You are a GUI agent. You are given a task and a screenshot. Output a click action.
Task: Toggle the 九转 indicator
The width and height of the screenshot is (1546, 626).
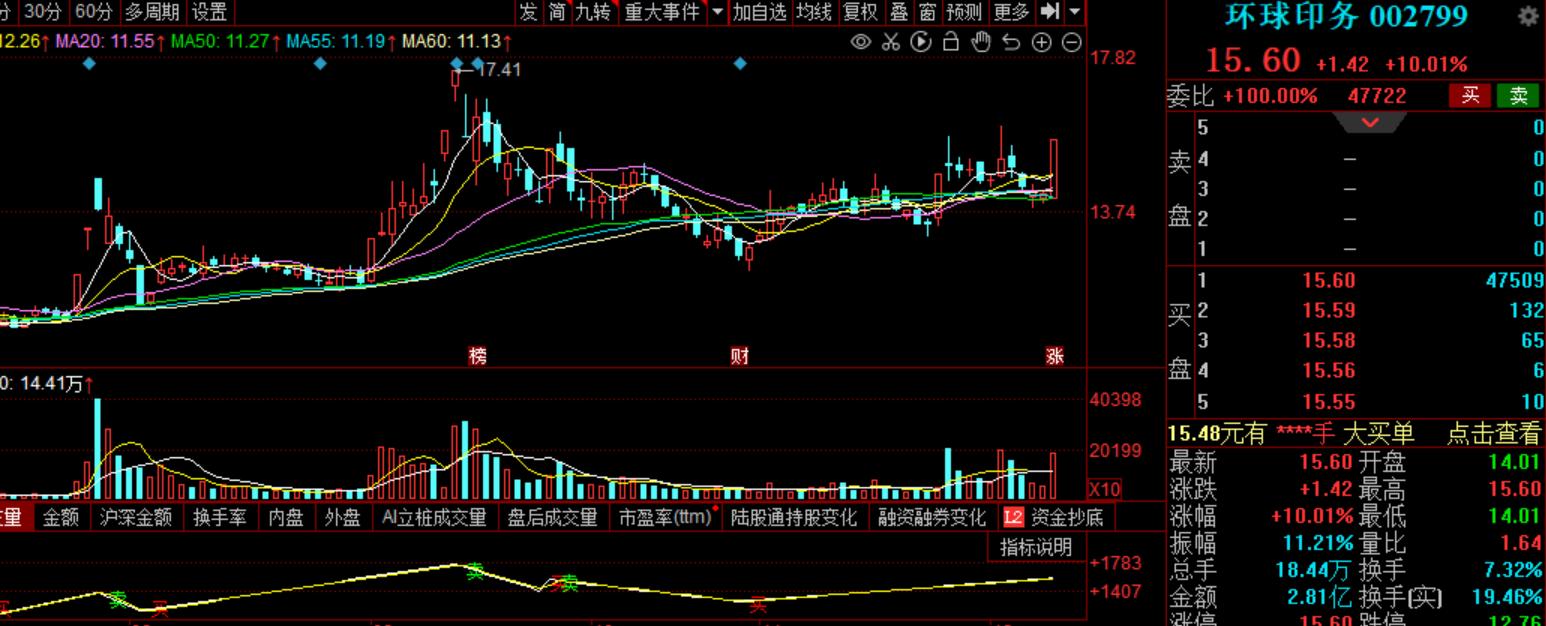coord(592,12)
